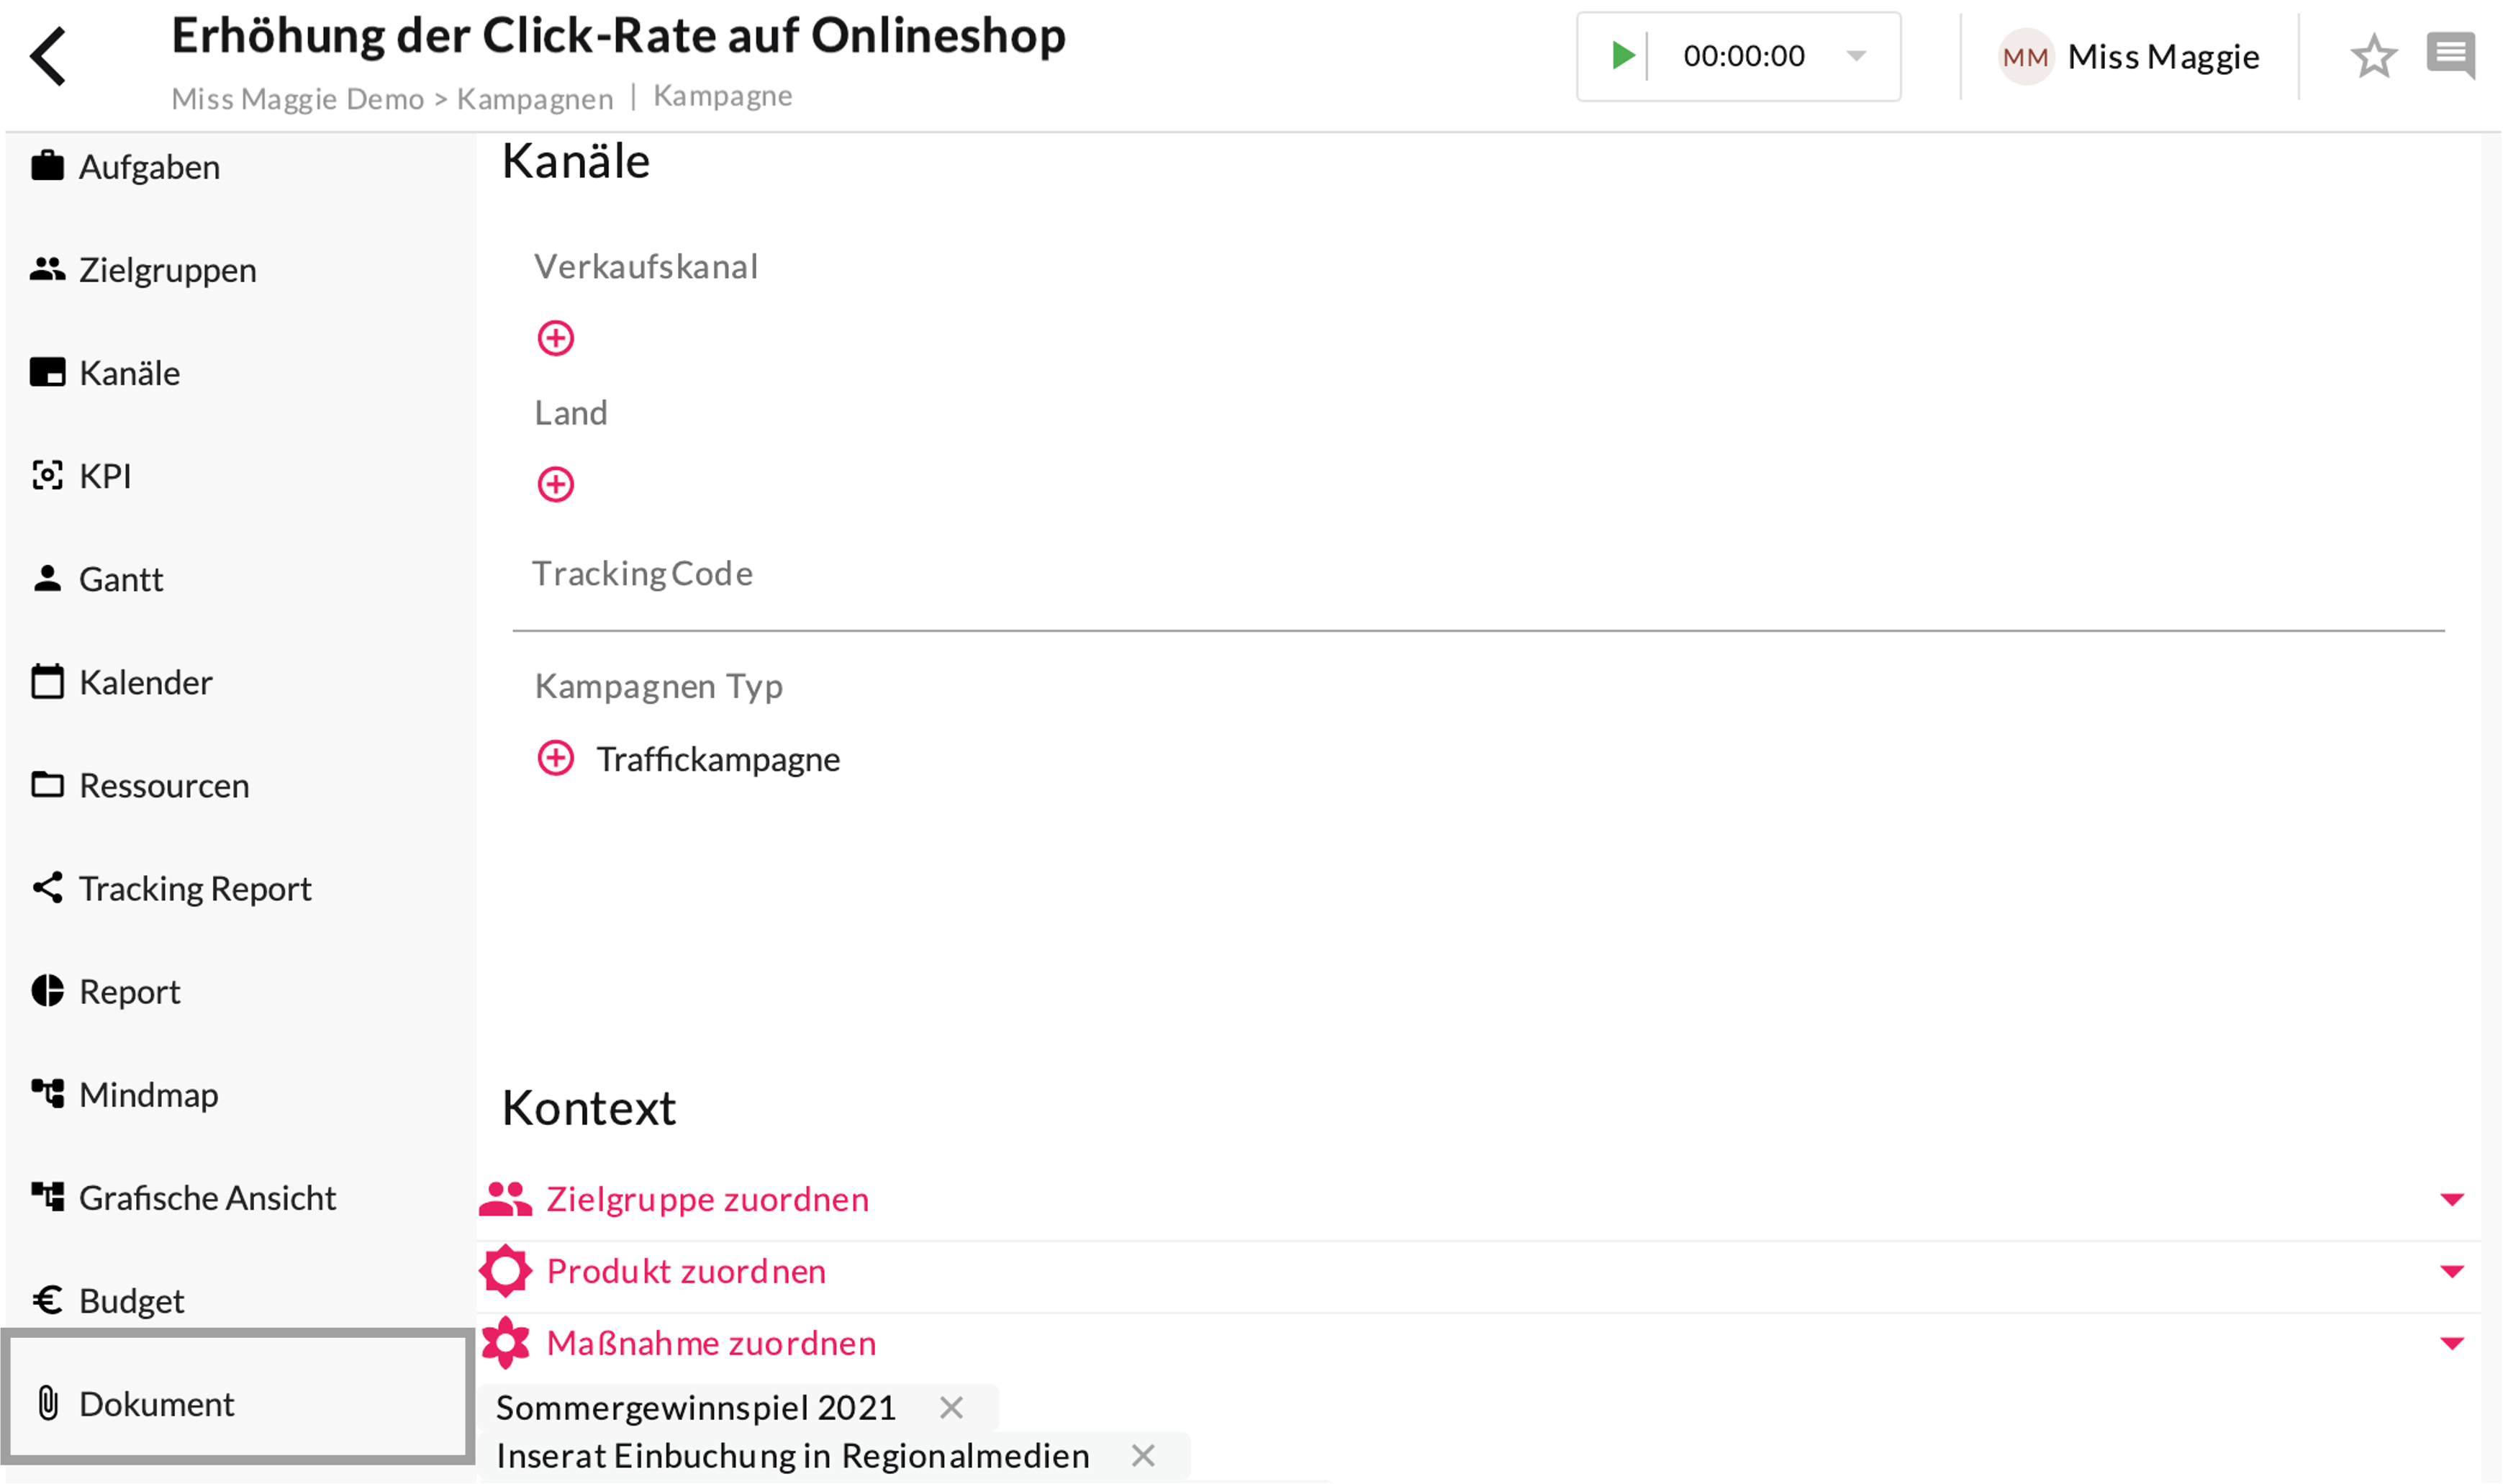Click the Tracking Code input field
The image size is (2503, 1484).
1478,604
